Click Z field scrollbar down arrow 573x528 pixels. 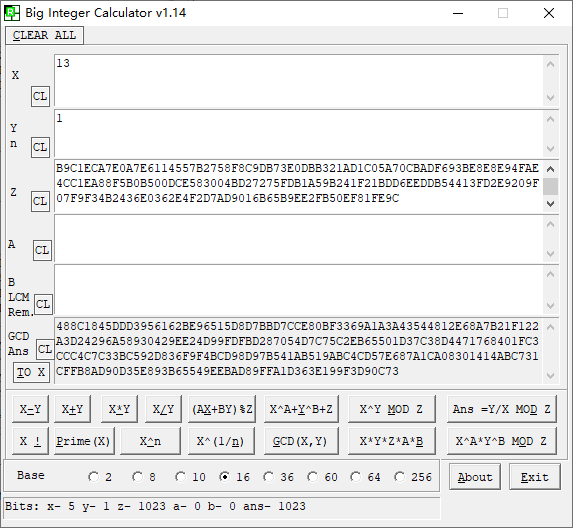pos(551,204)
